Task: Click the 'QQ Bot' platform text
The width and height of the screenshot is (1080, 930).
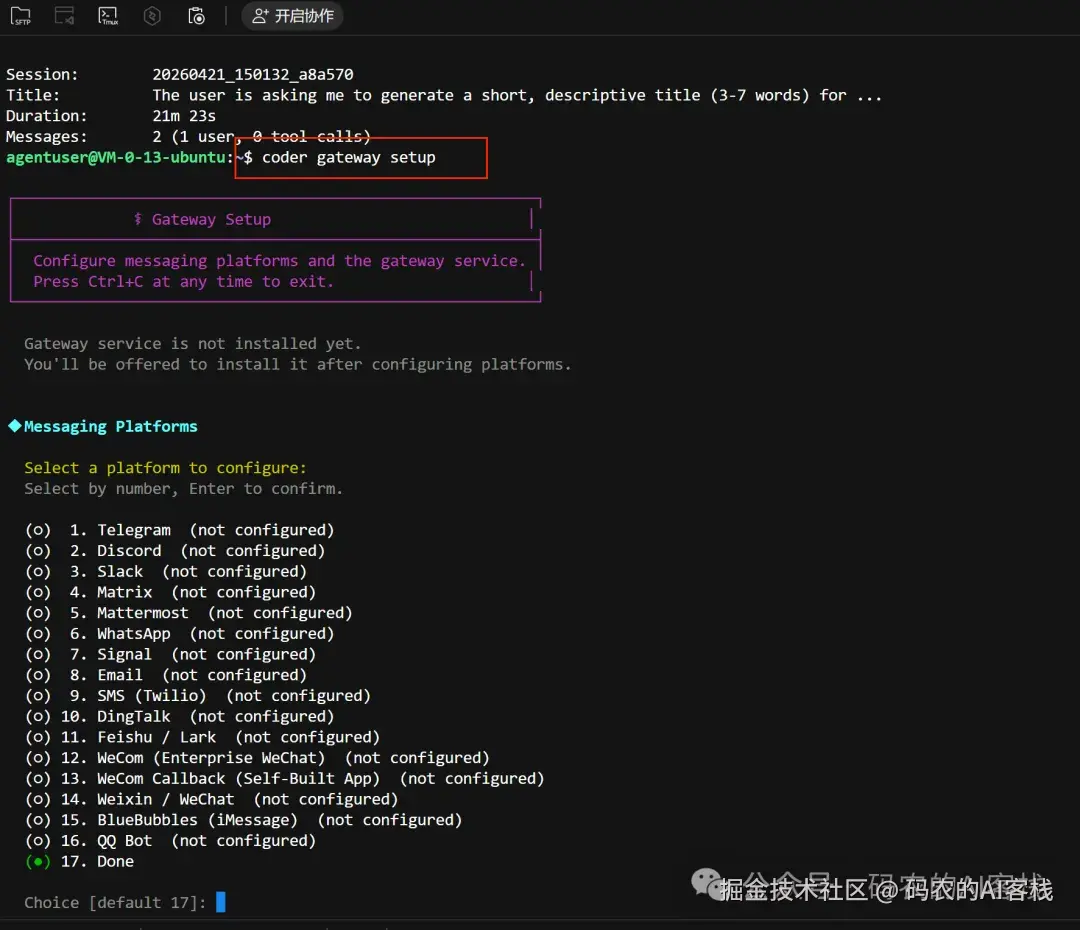Action: click(x=124, y=840)
